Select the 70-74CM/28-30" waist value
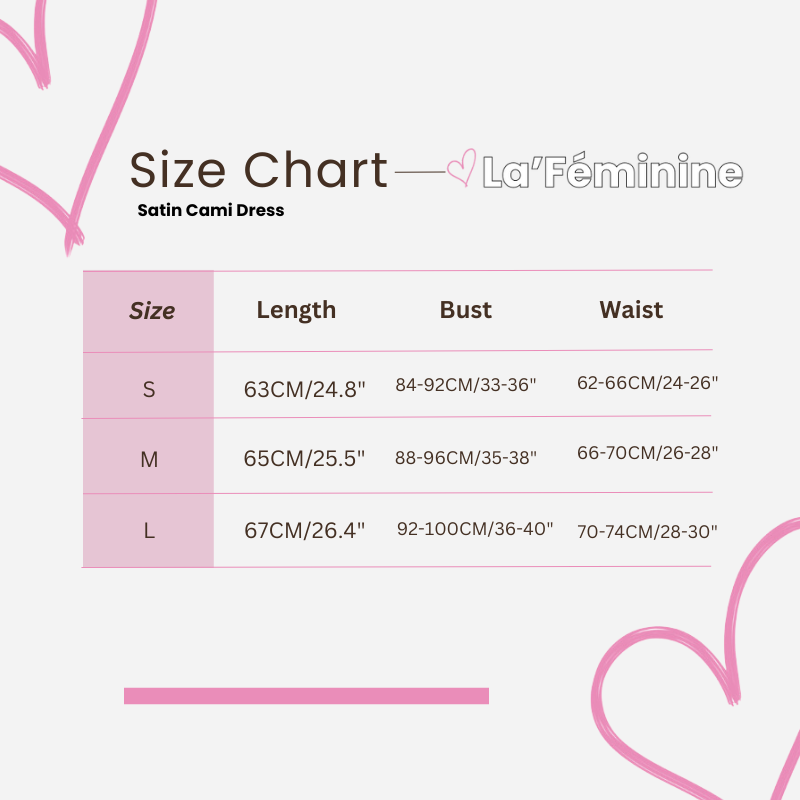The height and width of the screenshot is (800, 800). point(647,532)
